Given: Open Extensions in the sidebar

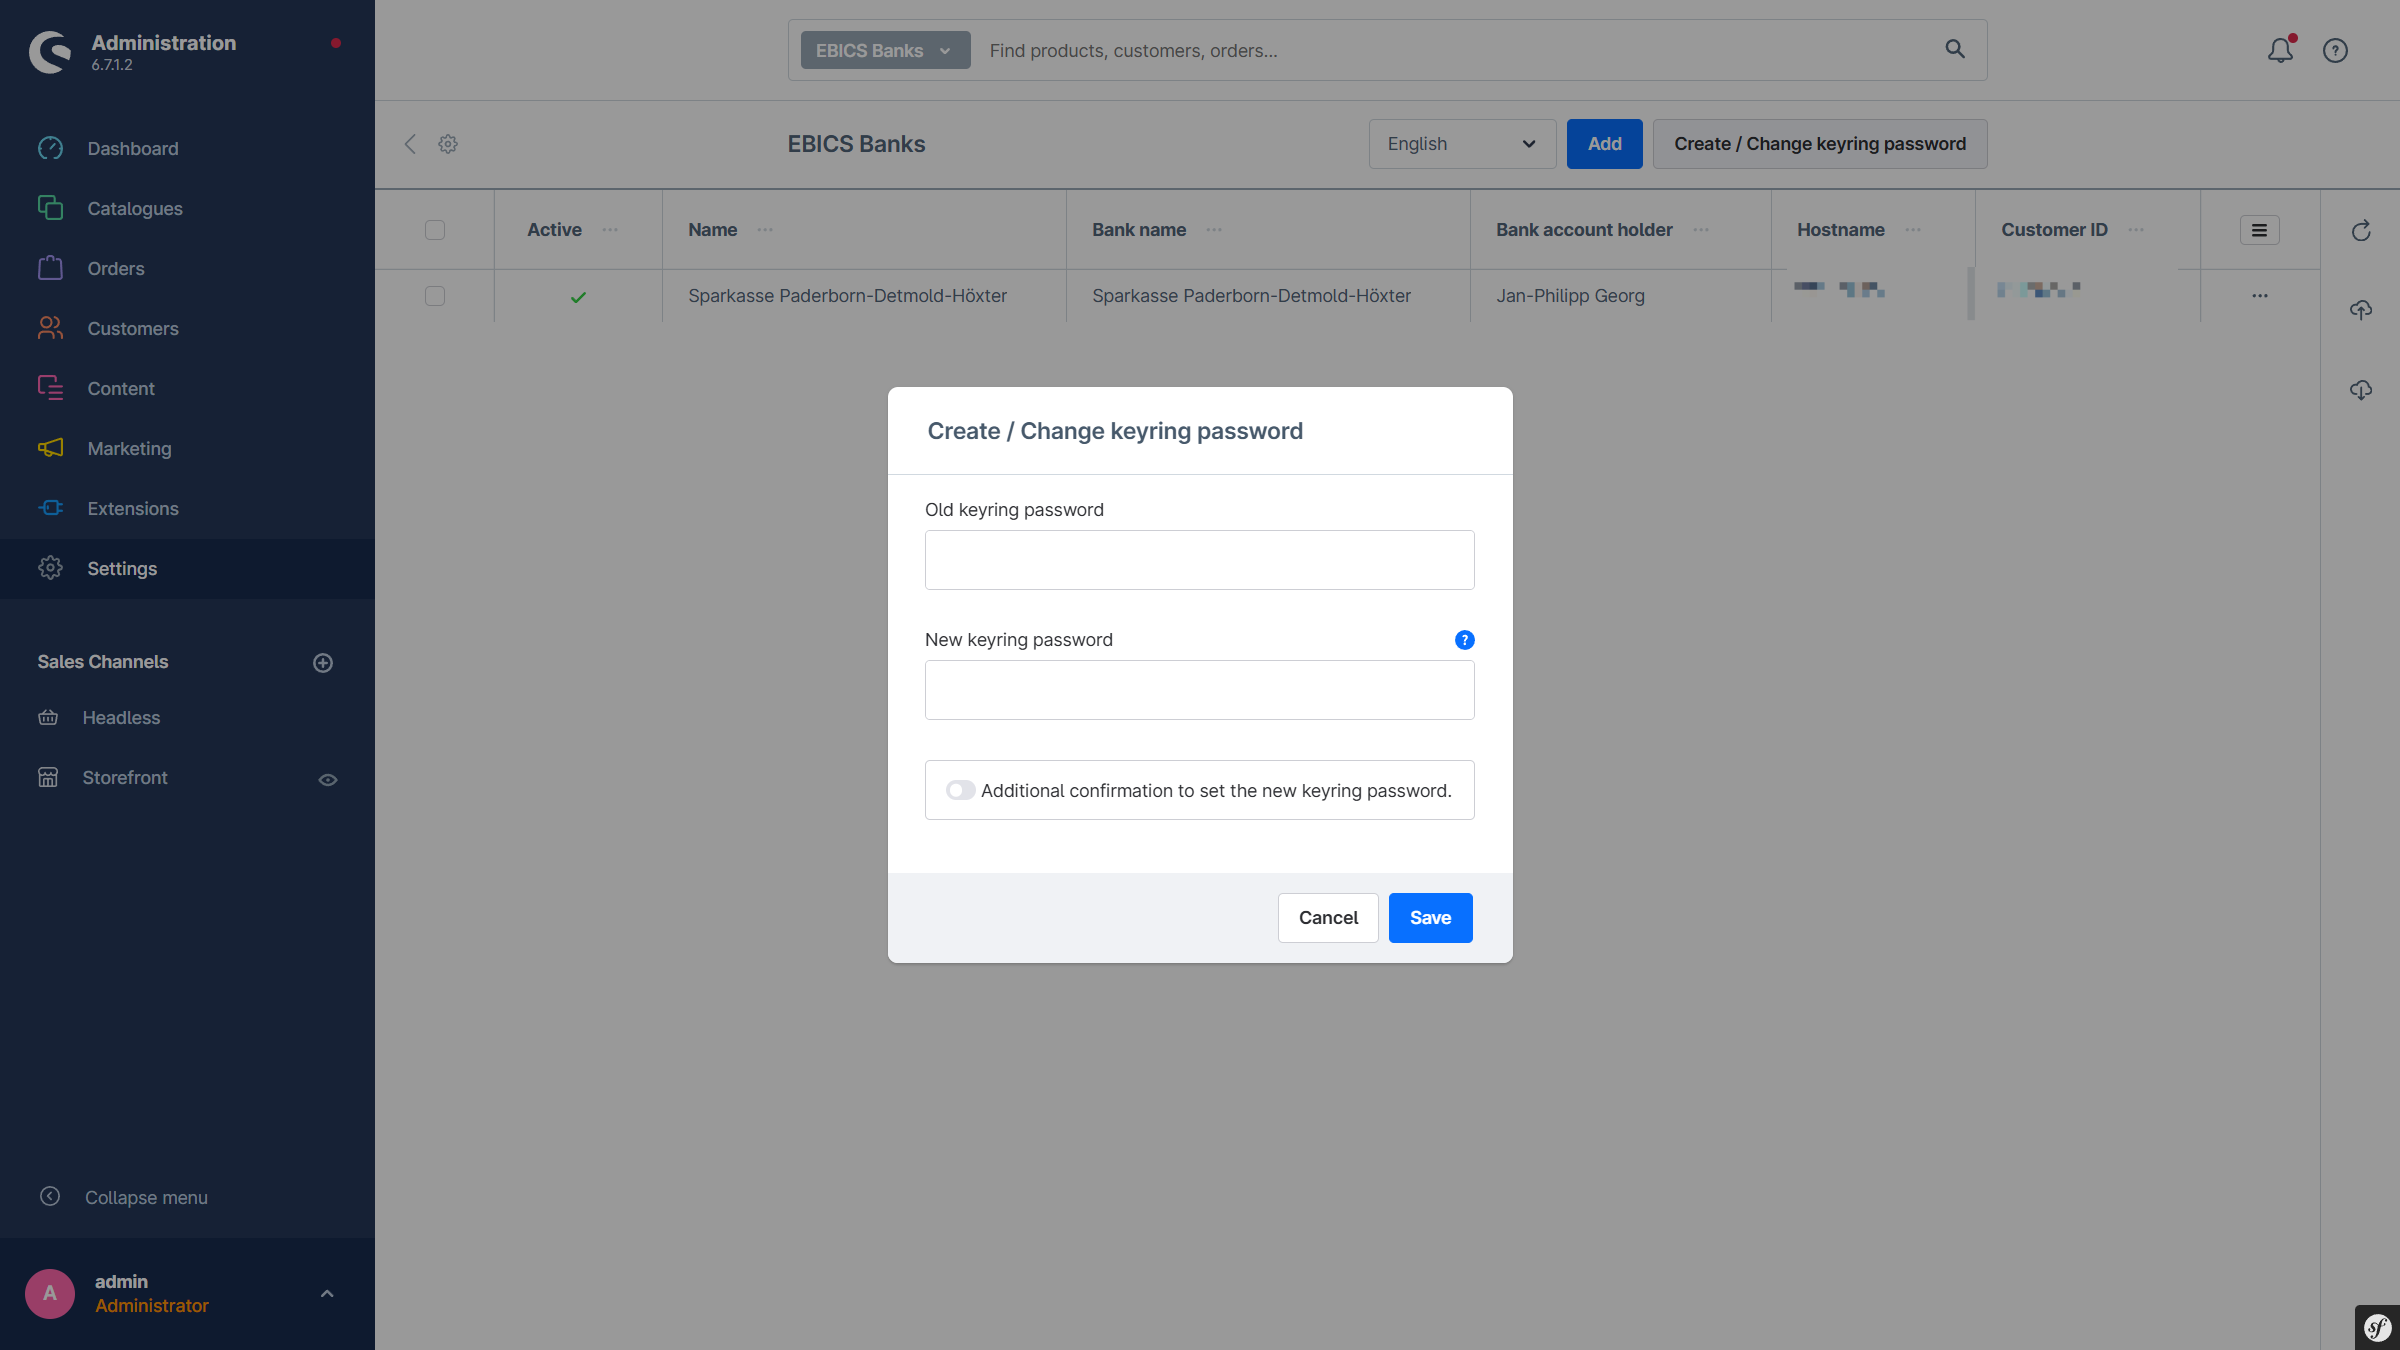Looking at the screenshot, I should point(132,508).
